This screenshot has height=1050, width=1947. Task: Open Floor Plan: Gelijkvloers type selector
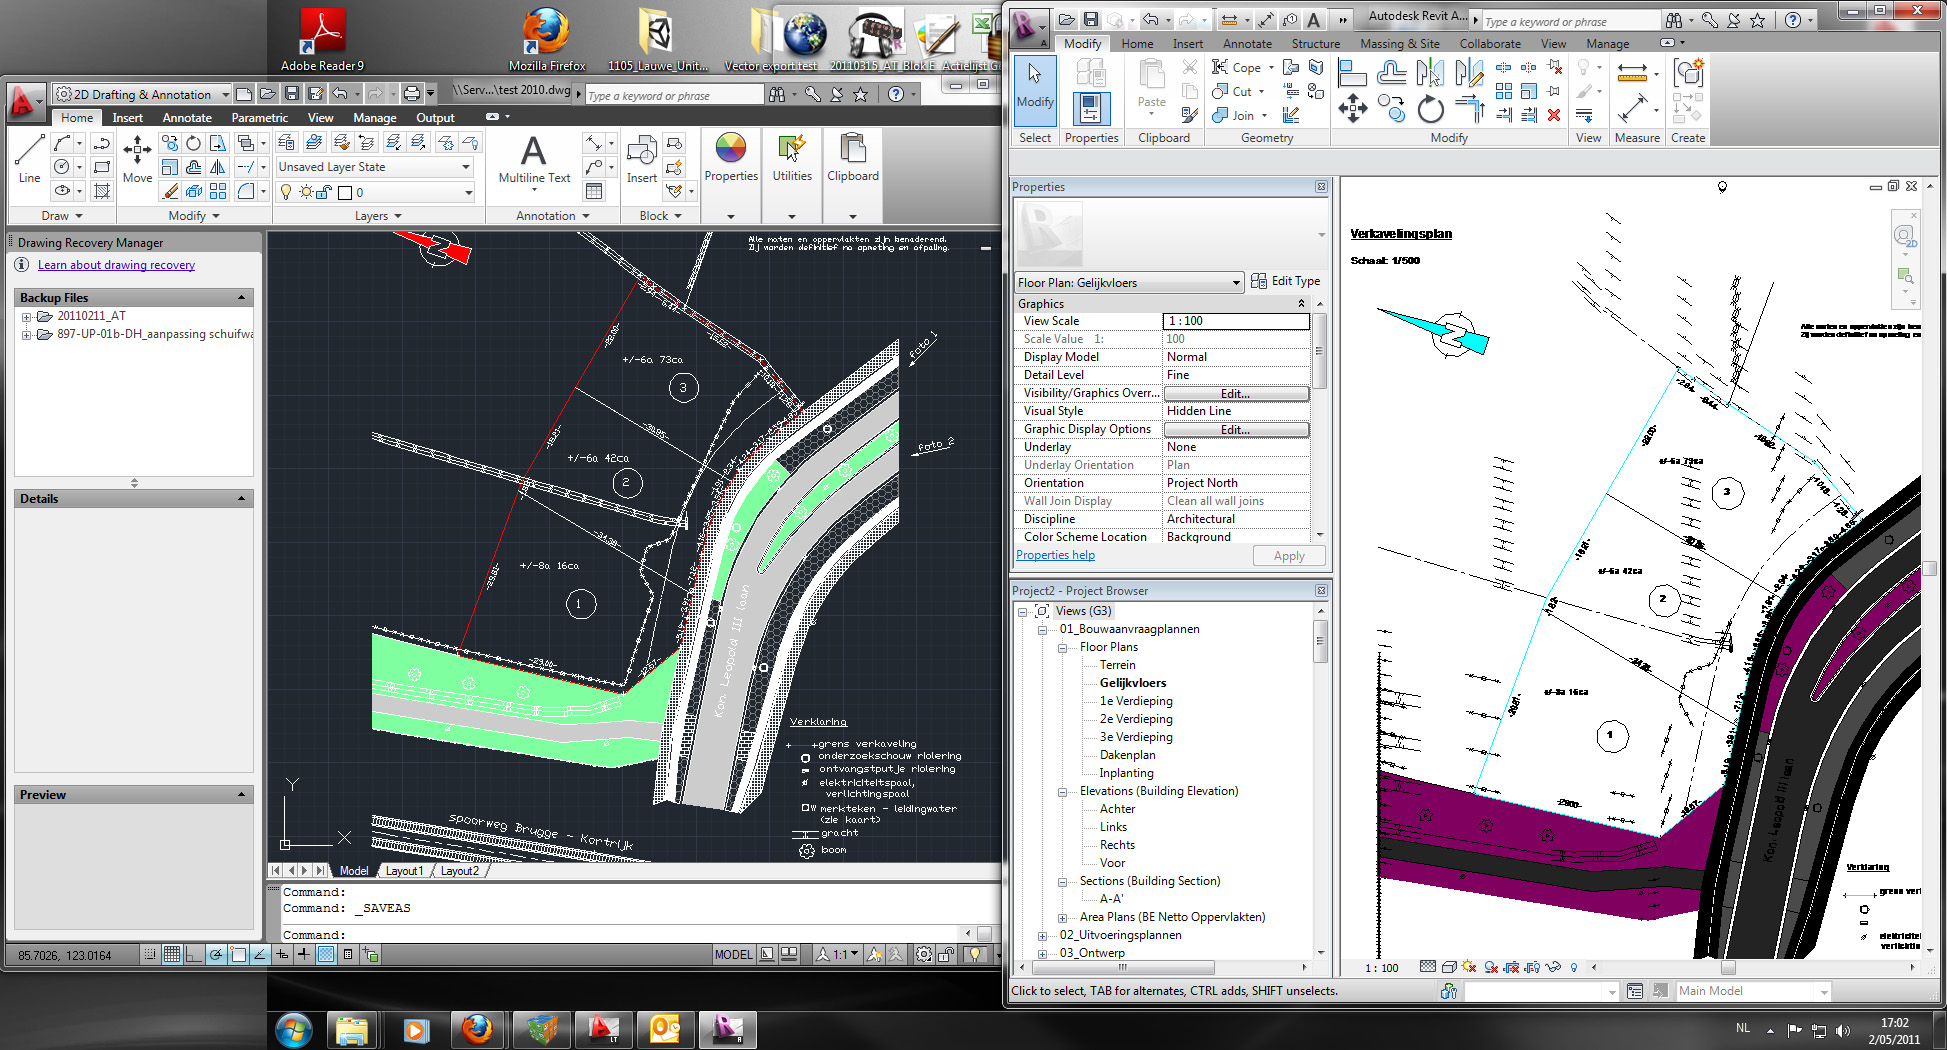click(x=1128, y=283)
